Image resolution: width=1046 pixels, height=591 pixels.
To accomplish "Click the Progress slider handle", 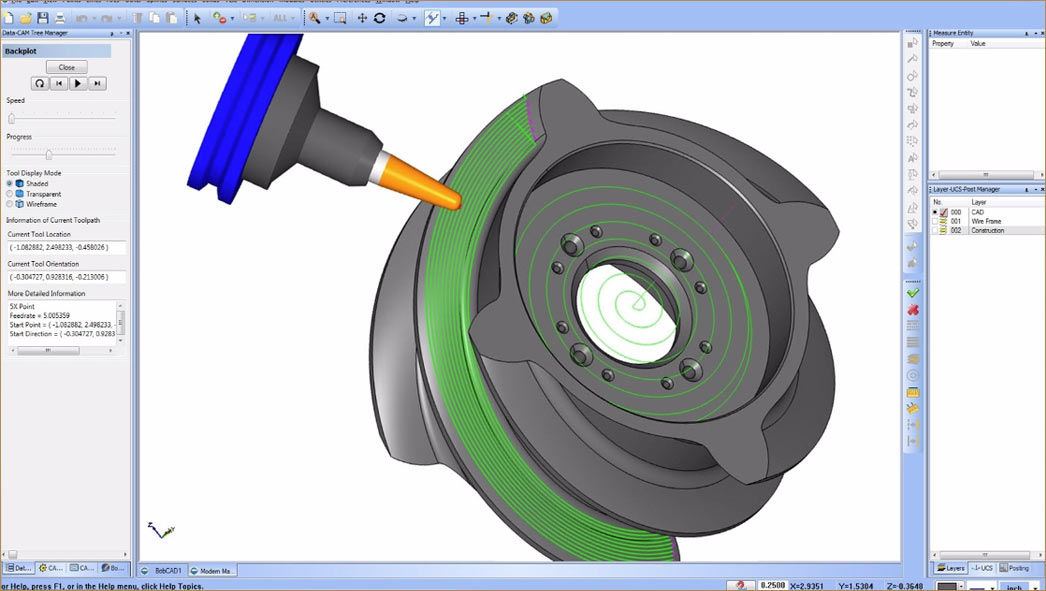I will [49, 155].
